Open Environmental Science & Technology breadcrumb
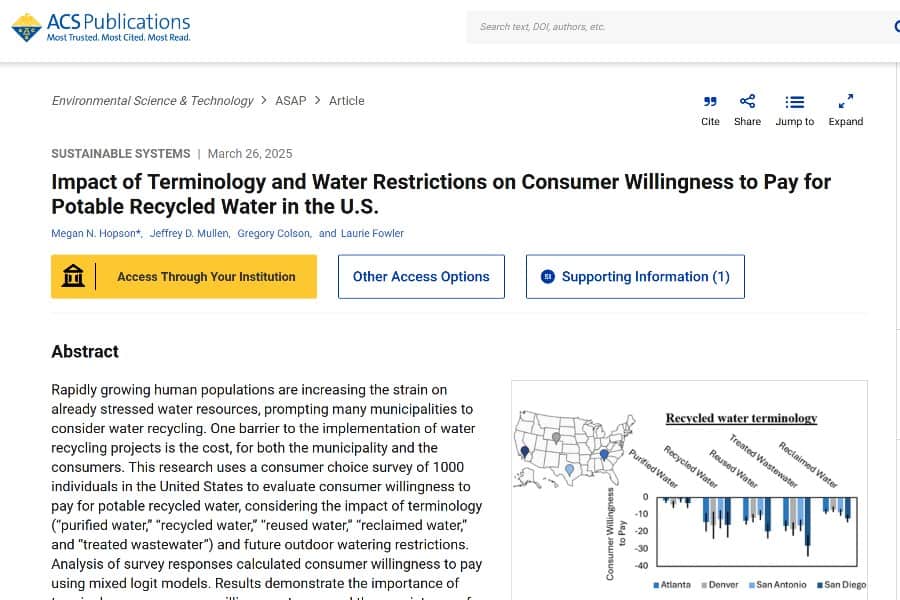 [x=152, y=101]
